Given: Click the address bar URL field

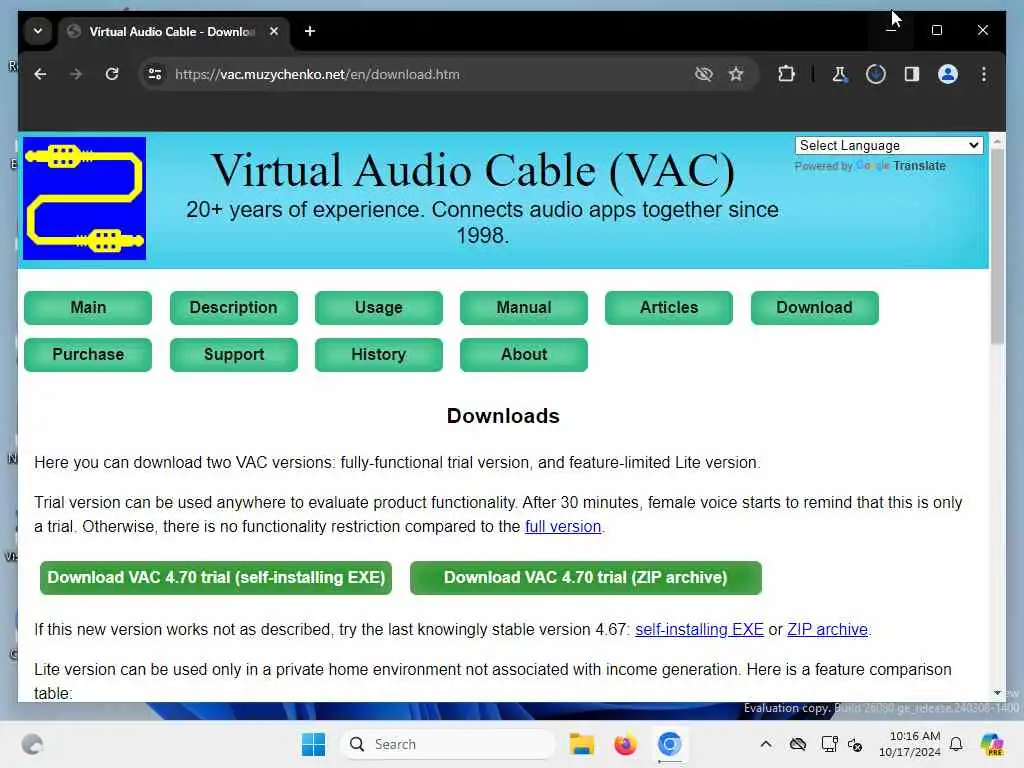Looking at the screenshot, I should pyautogui.click(x=418, y=74).
